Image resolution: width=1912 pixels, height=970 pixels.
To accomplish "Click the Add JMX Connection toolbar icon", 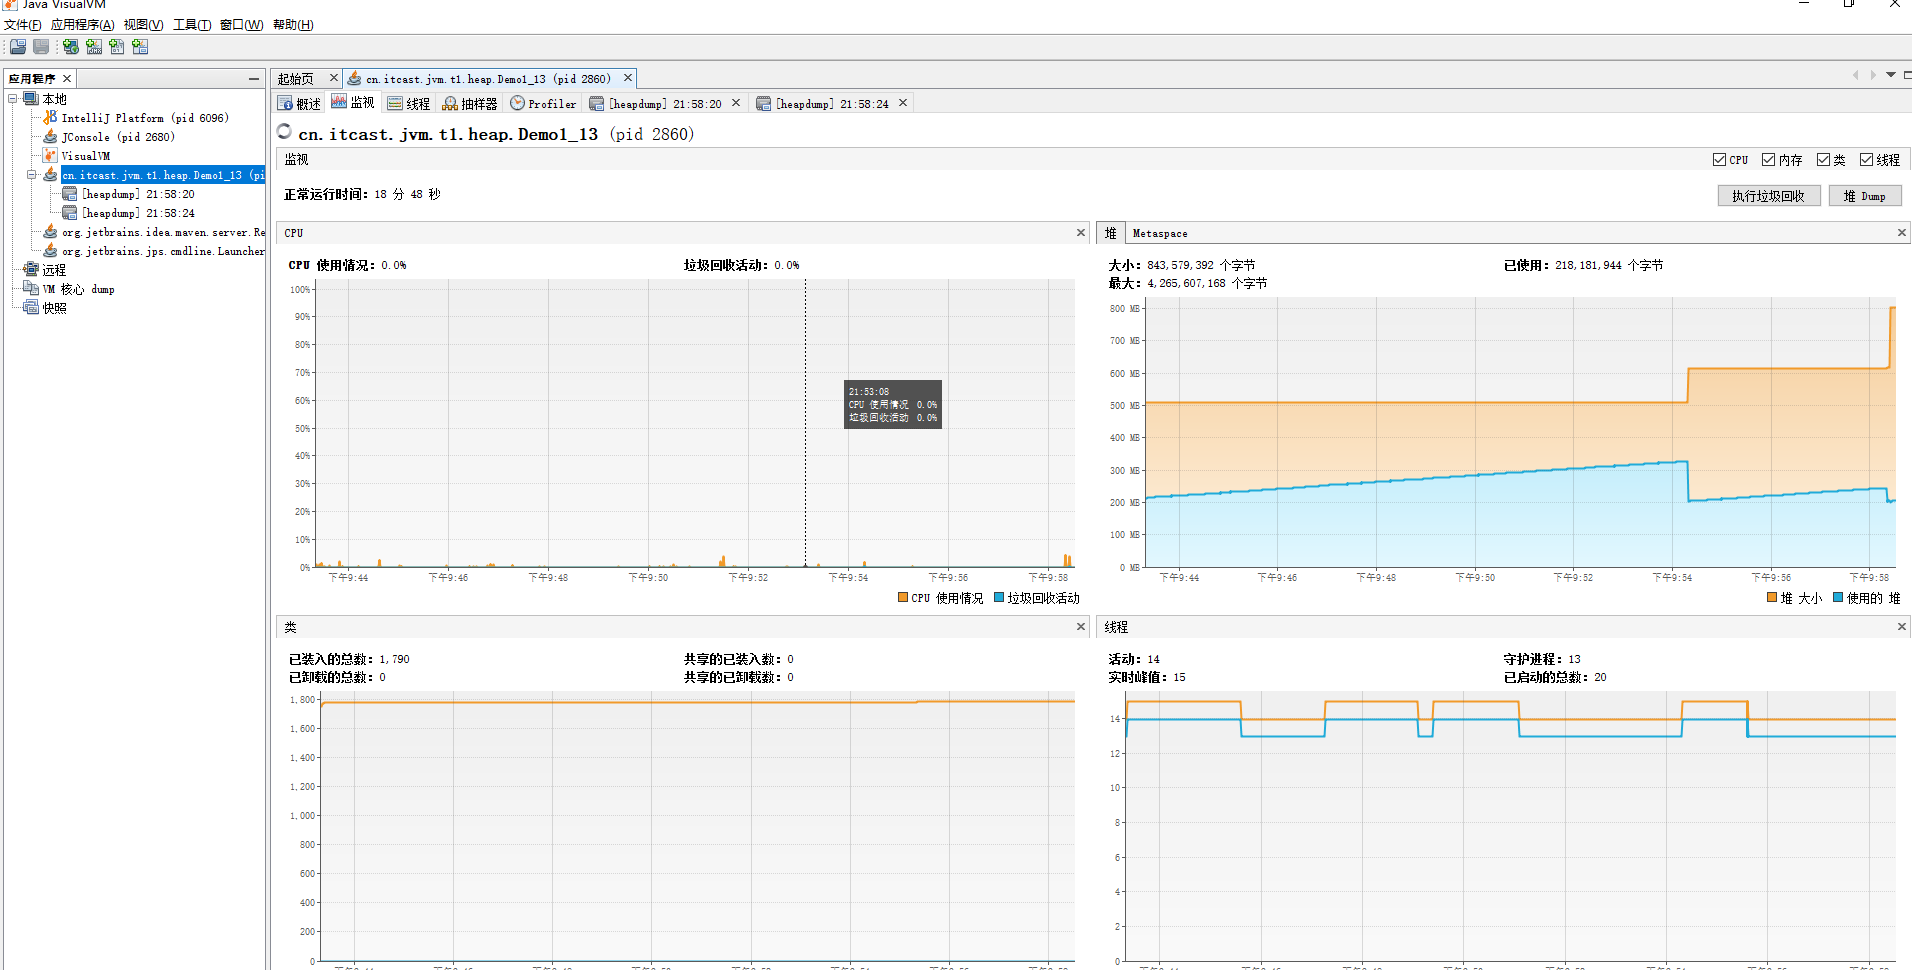I will tap(94, 47).
